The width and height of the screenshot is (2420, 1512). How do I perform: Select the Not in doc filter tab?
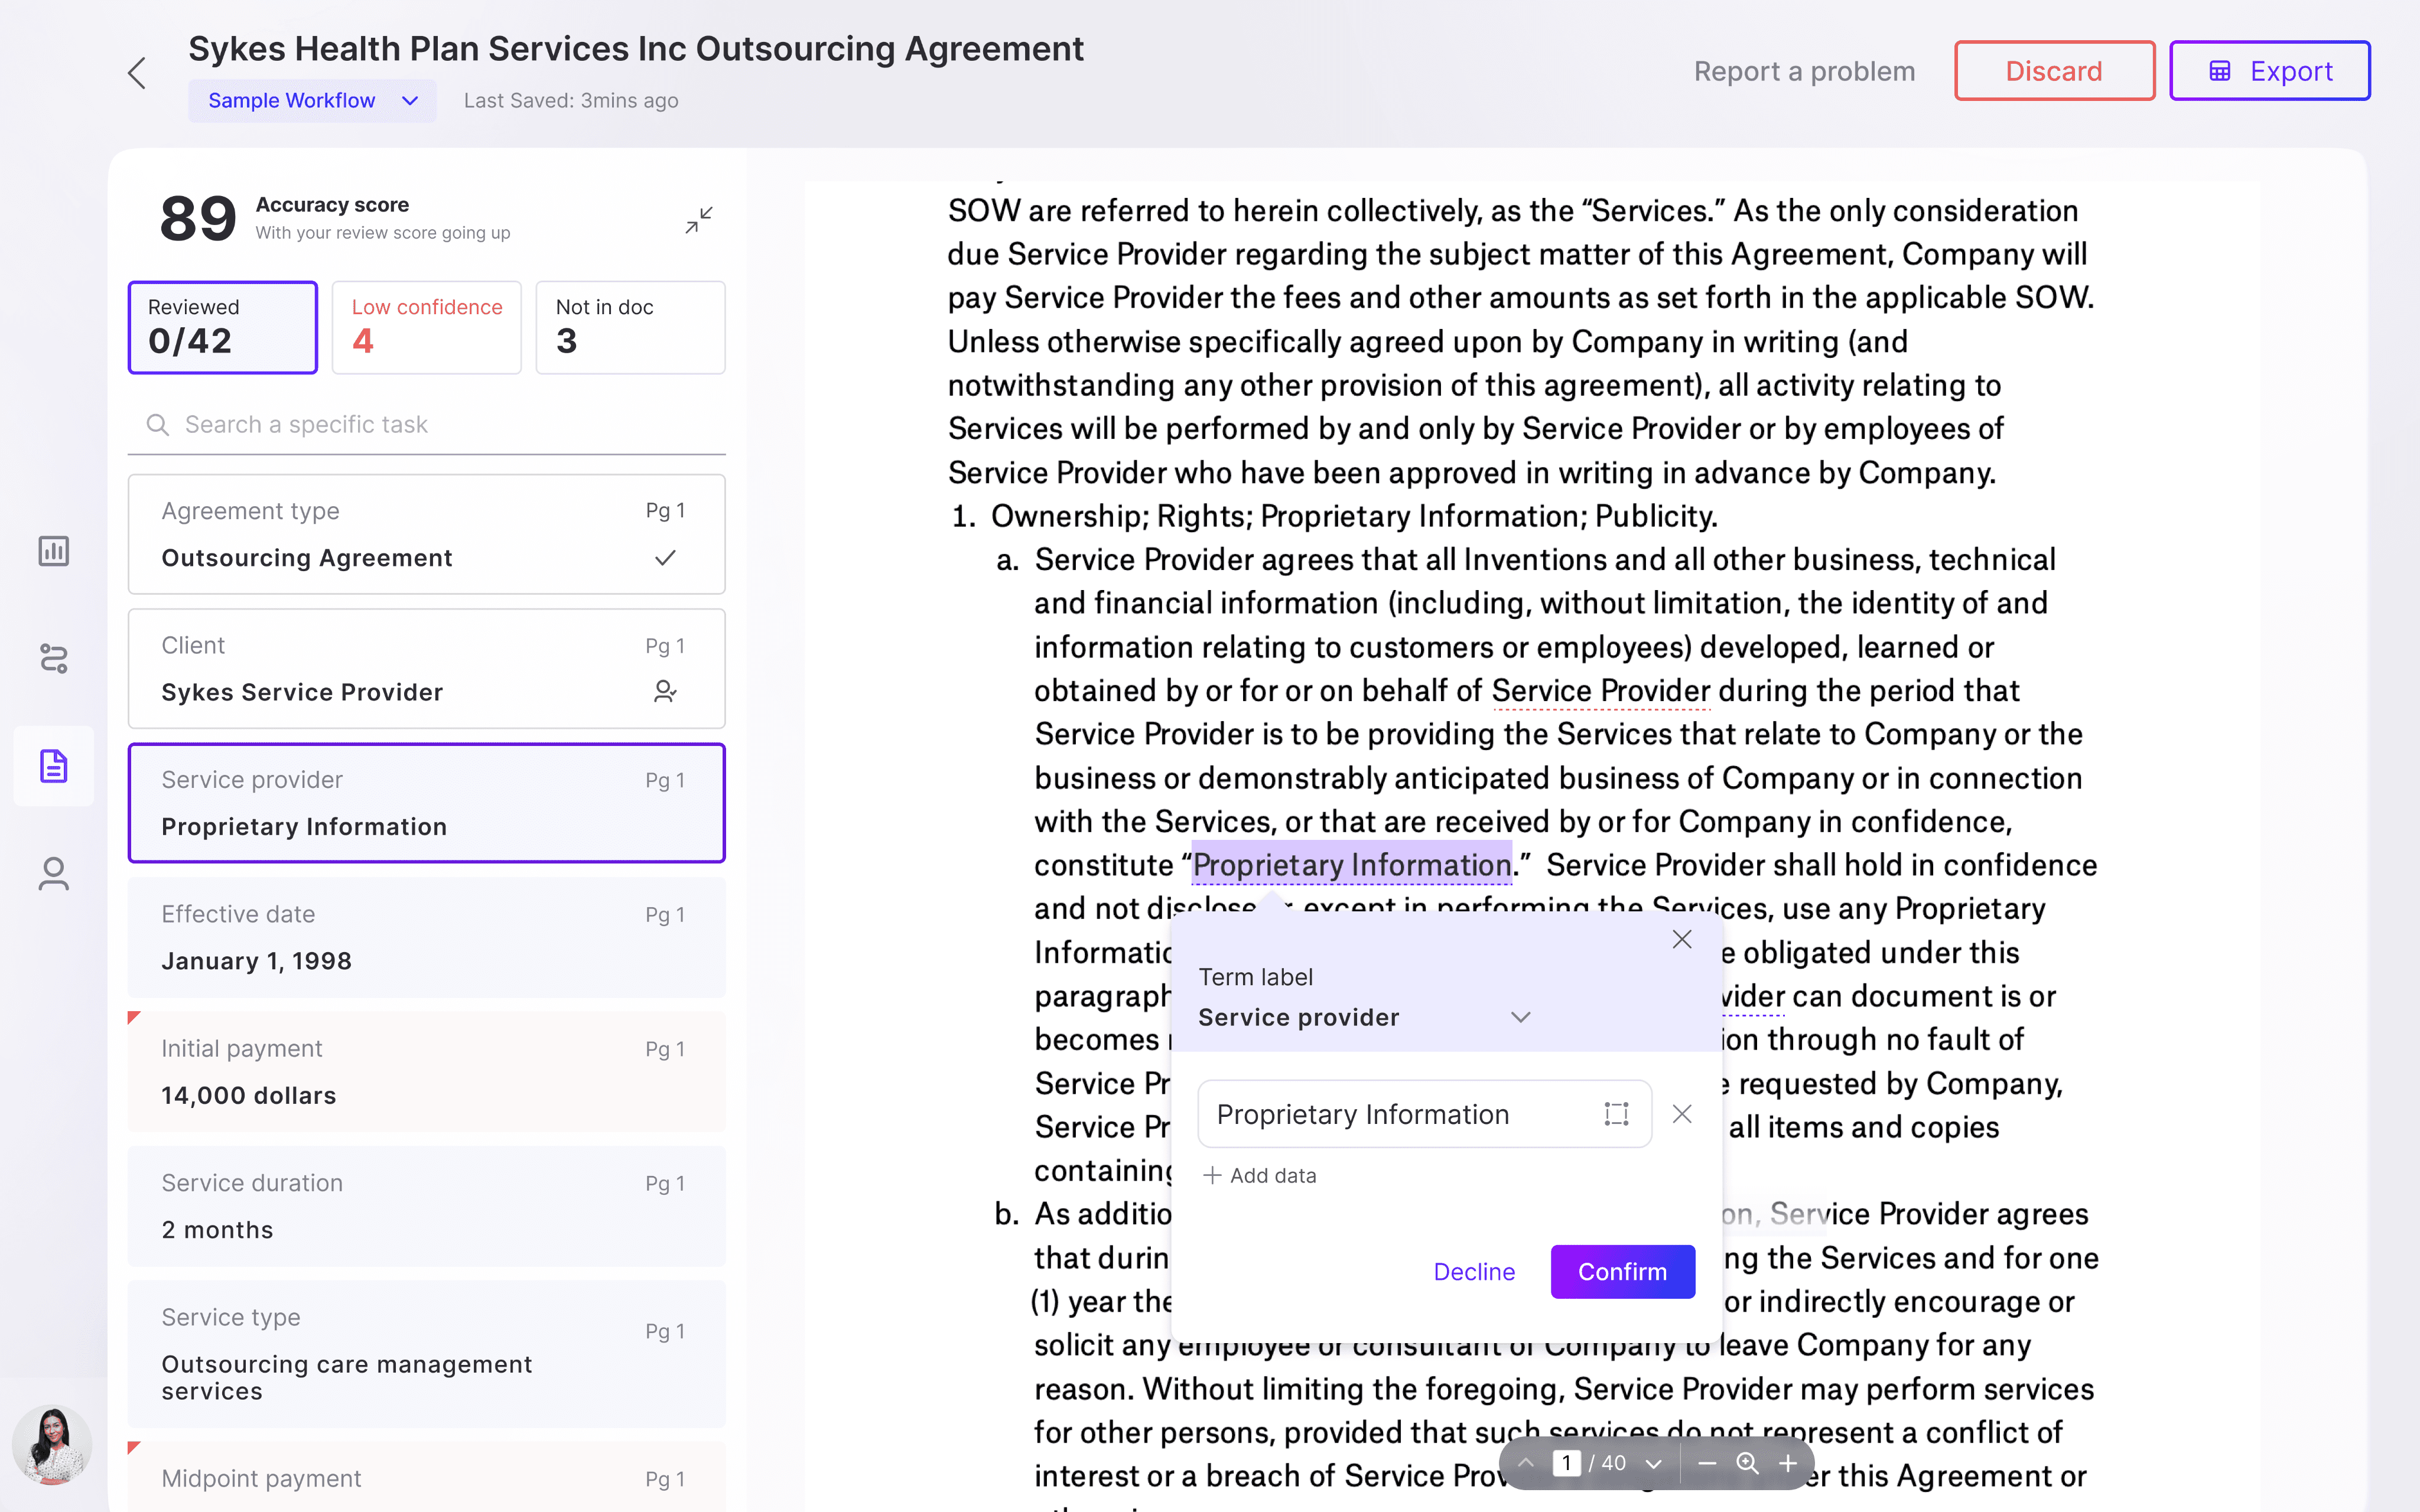[630, 327]
